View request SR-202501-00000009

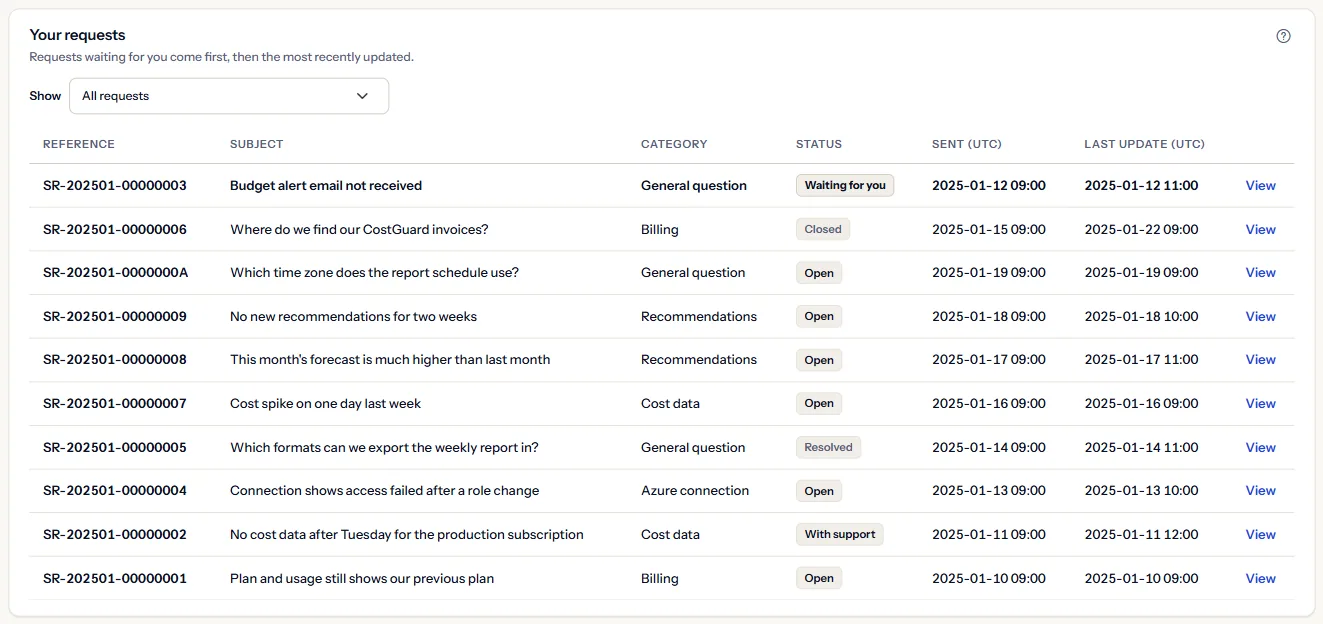point(1260,316)
